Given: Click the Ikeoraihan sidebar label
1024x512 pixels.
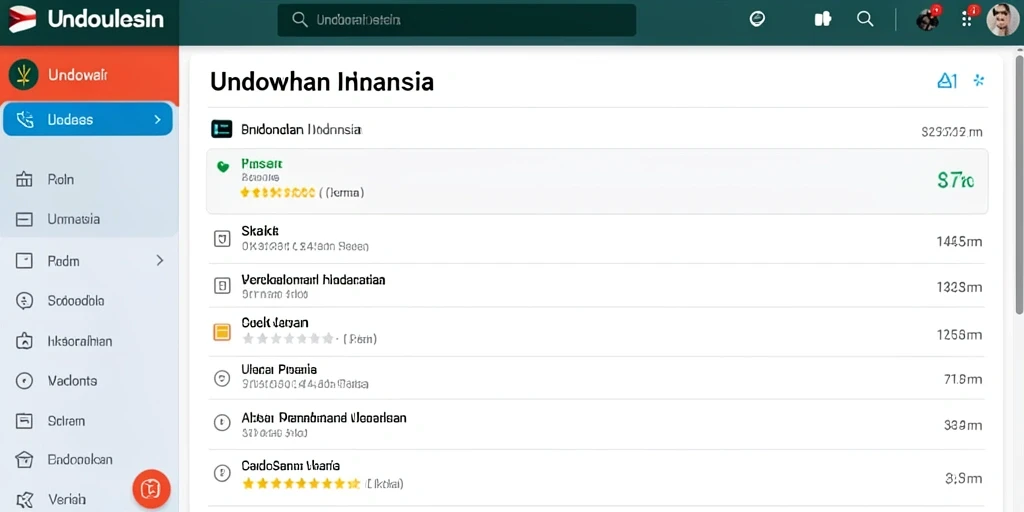Looking at the screenshot, I should pyautogui.click(x=80, y=341).
